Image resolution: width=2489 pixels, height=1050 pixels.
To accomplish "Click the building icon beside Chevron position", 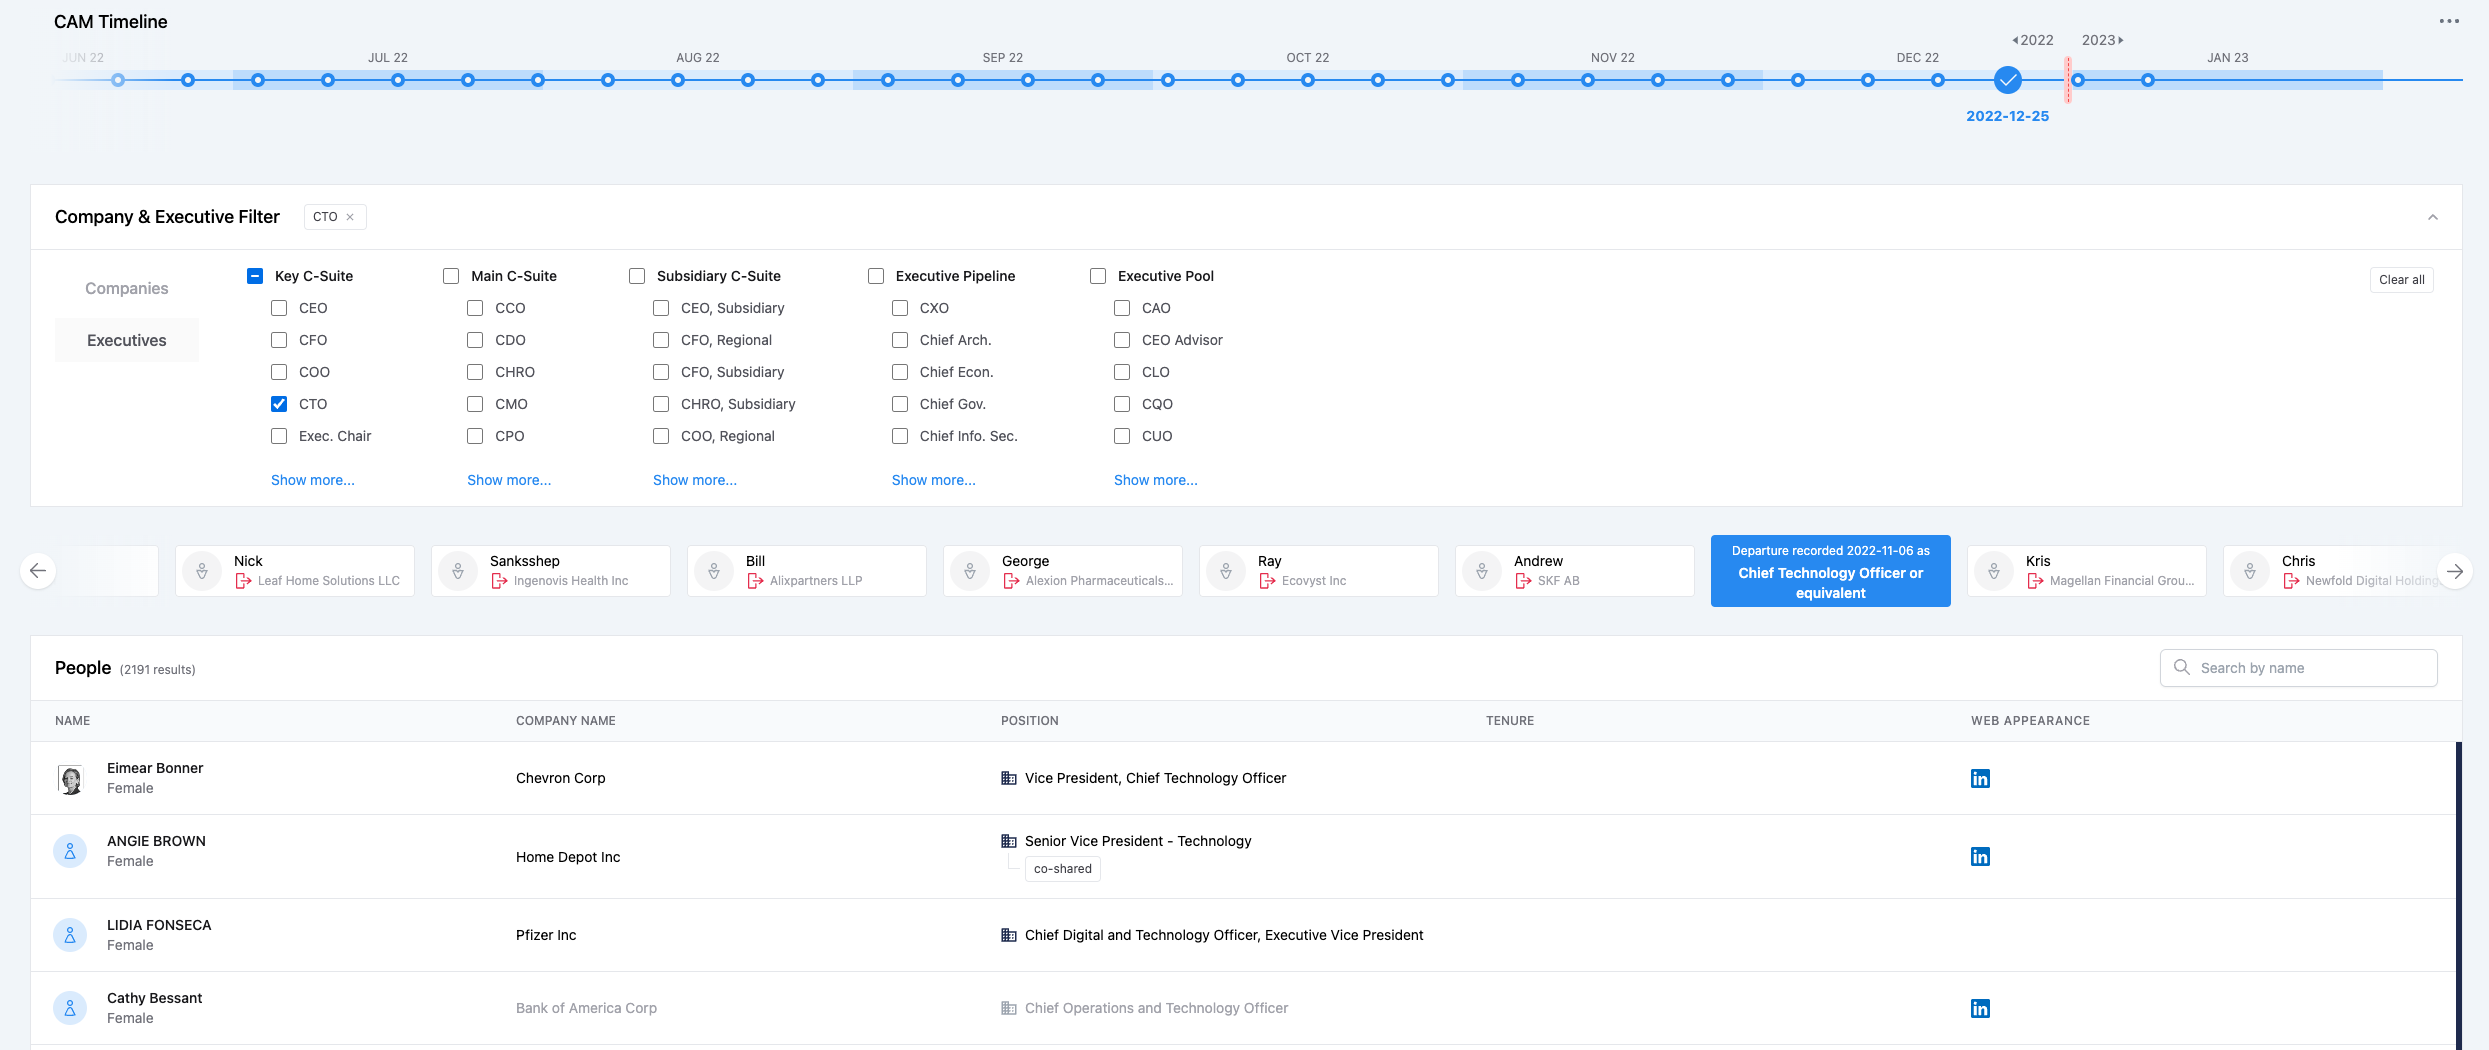I will (1009, 778).
